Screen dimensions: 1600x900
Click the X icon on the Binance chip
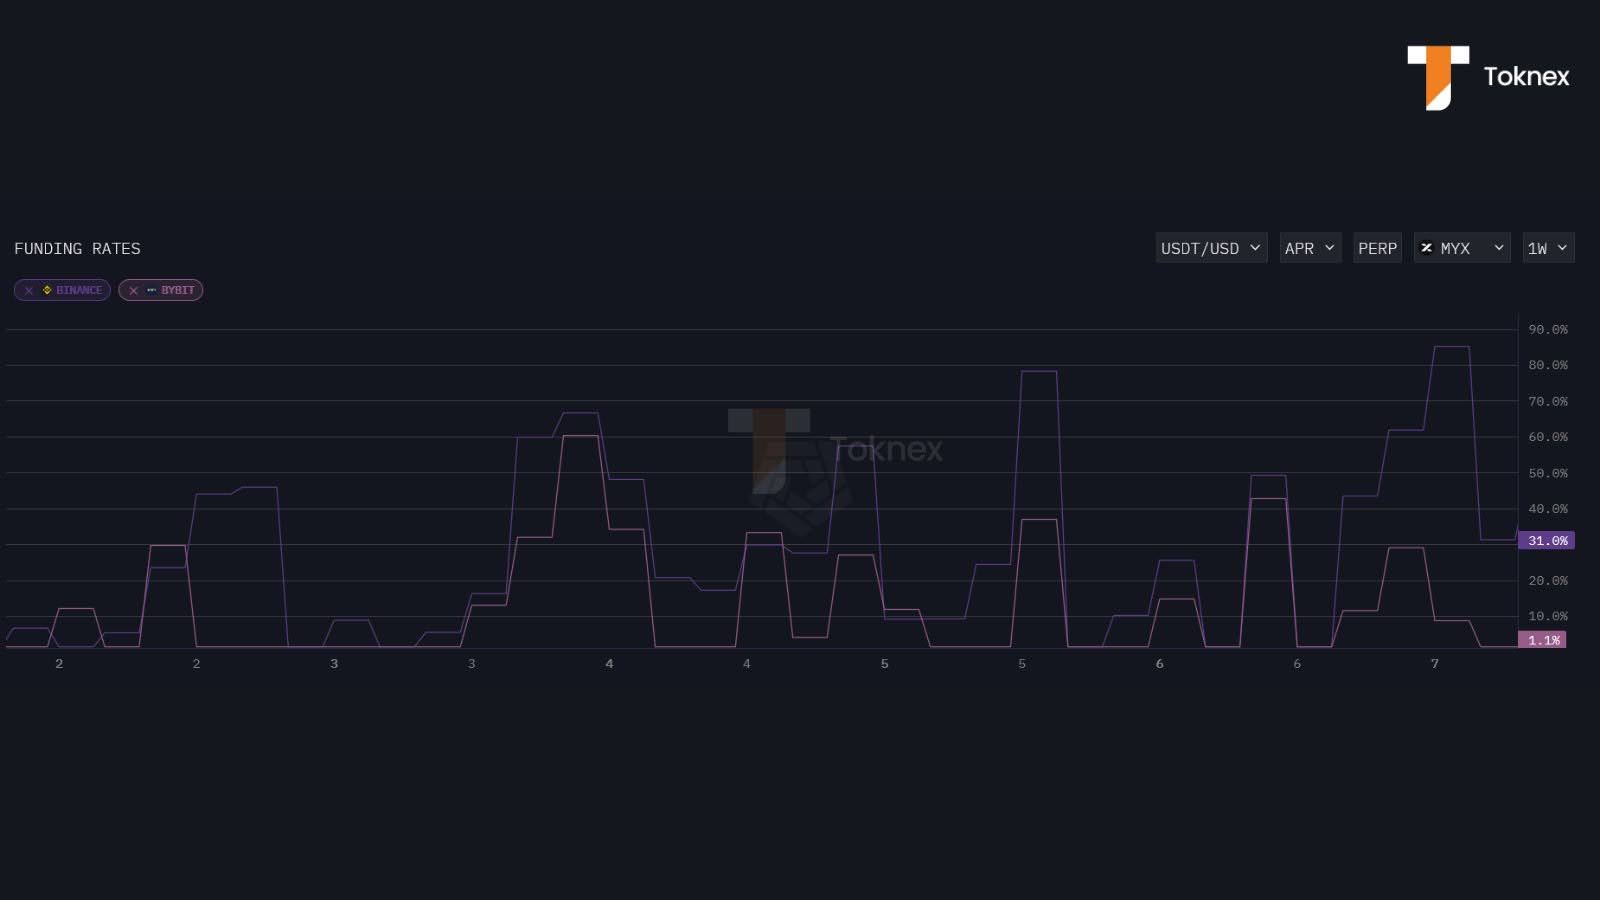[29, 290]
